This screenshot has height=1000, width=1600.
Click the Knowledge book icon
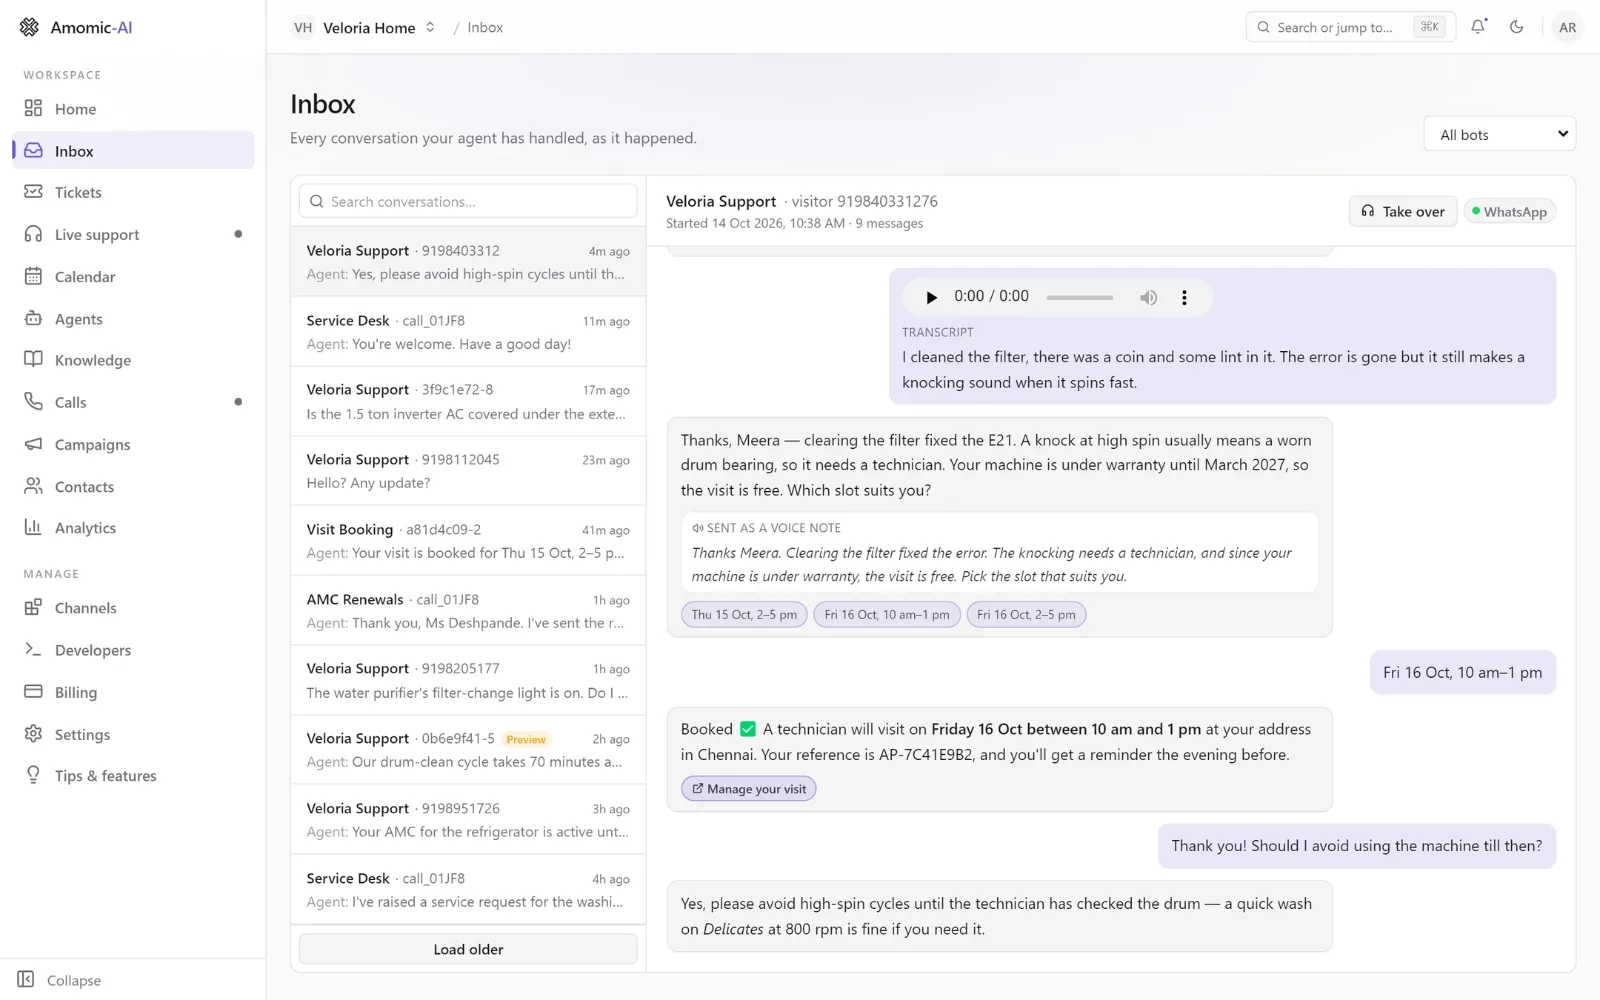click(x=33, y=360)
